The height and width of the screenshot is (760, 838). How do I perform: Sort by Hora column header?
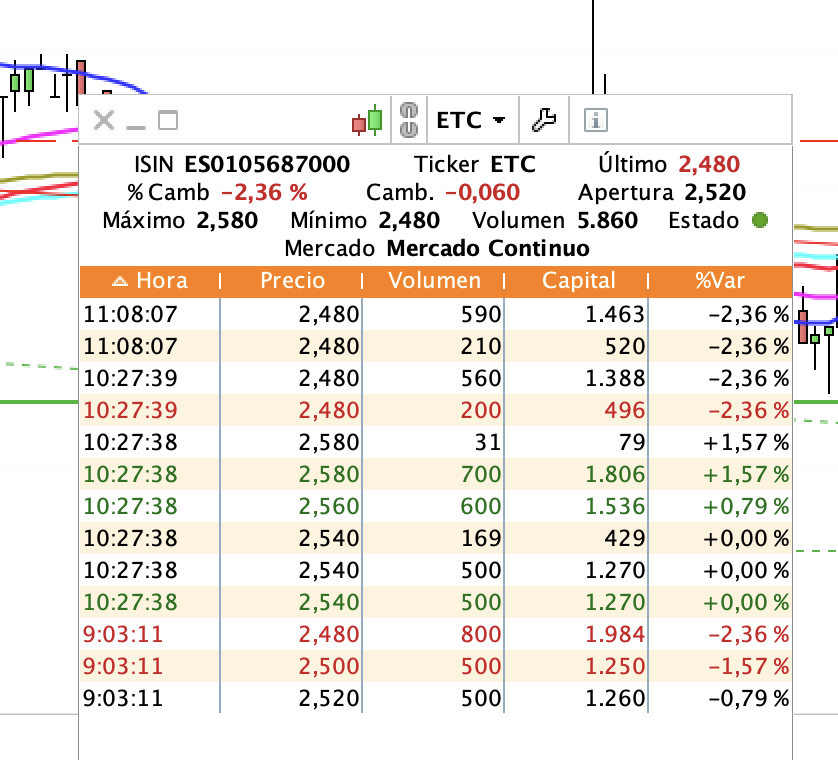pos(150,281)
